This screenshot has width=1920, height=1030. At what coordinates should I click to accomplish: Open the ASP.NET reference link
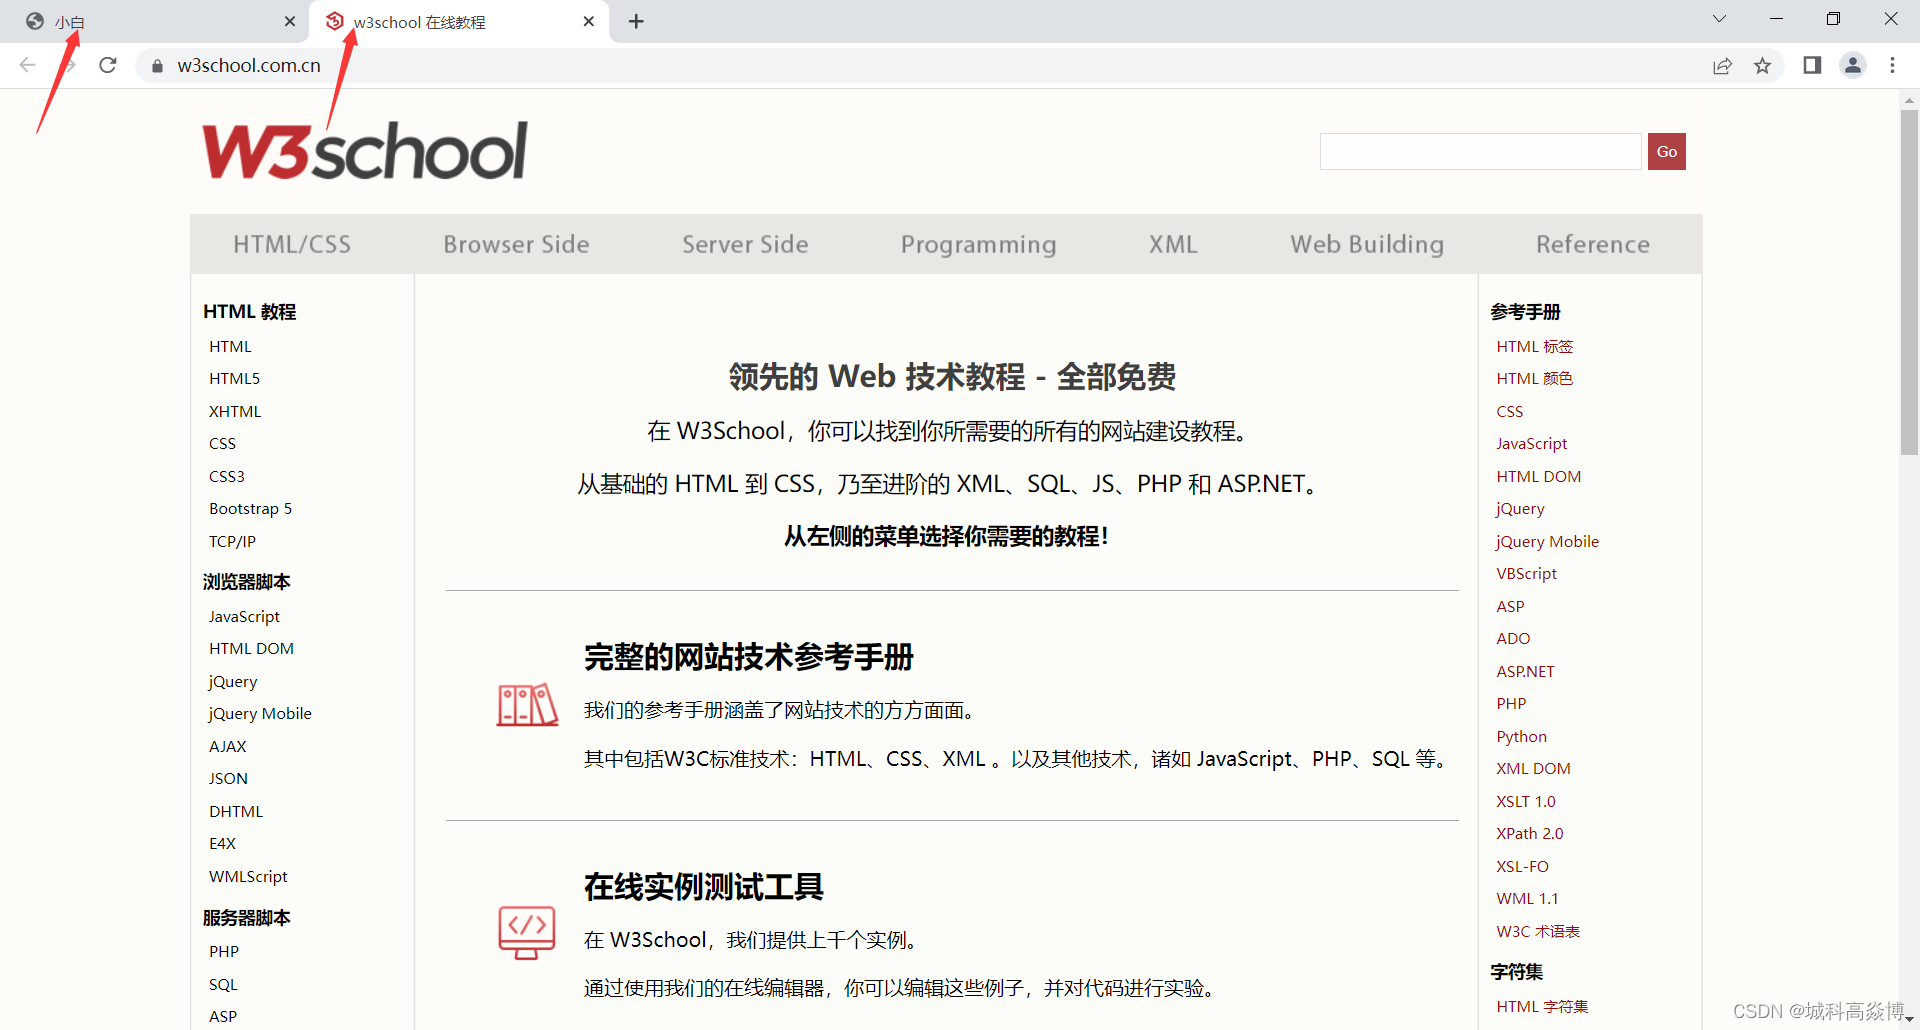tap(1525, 671)
